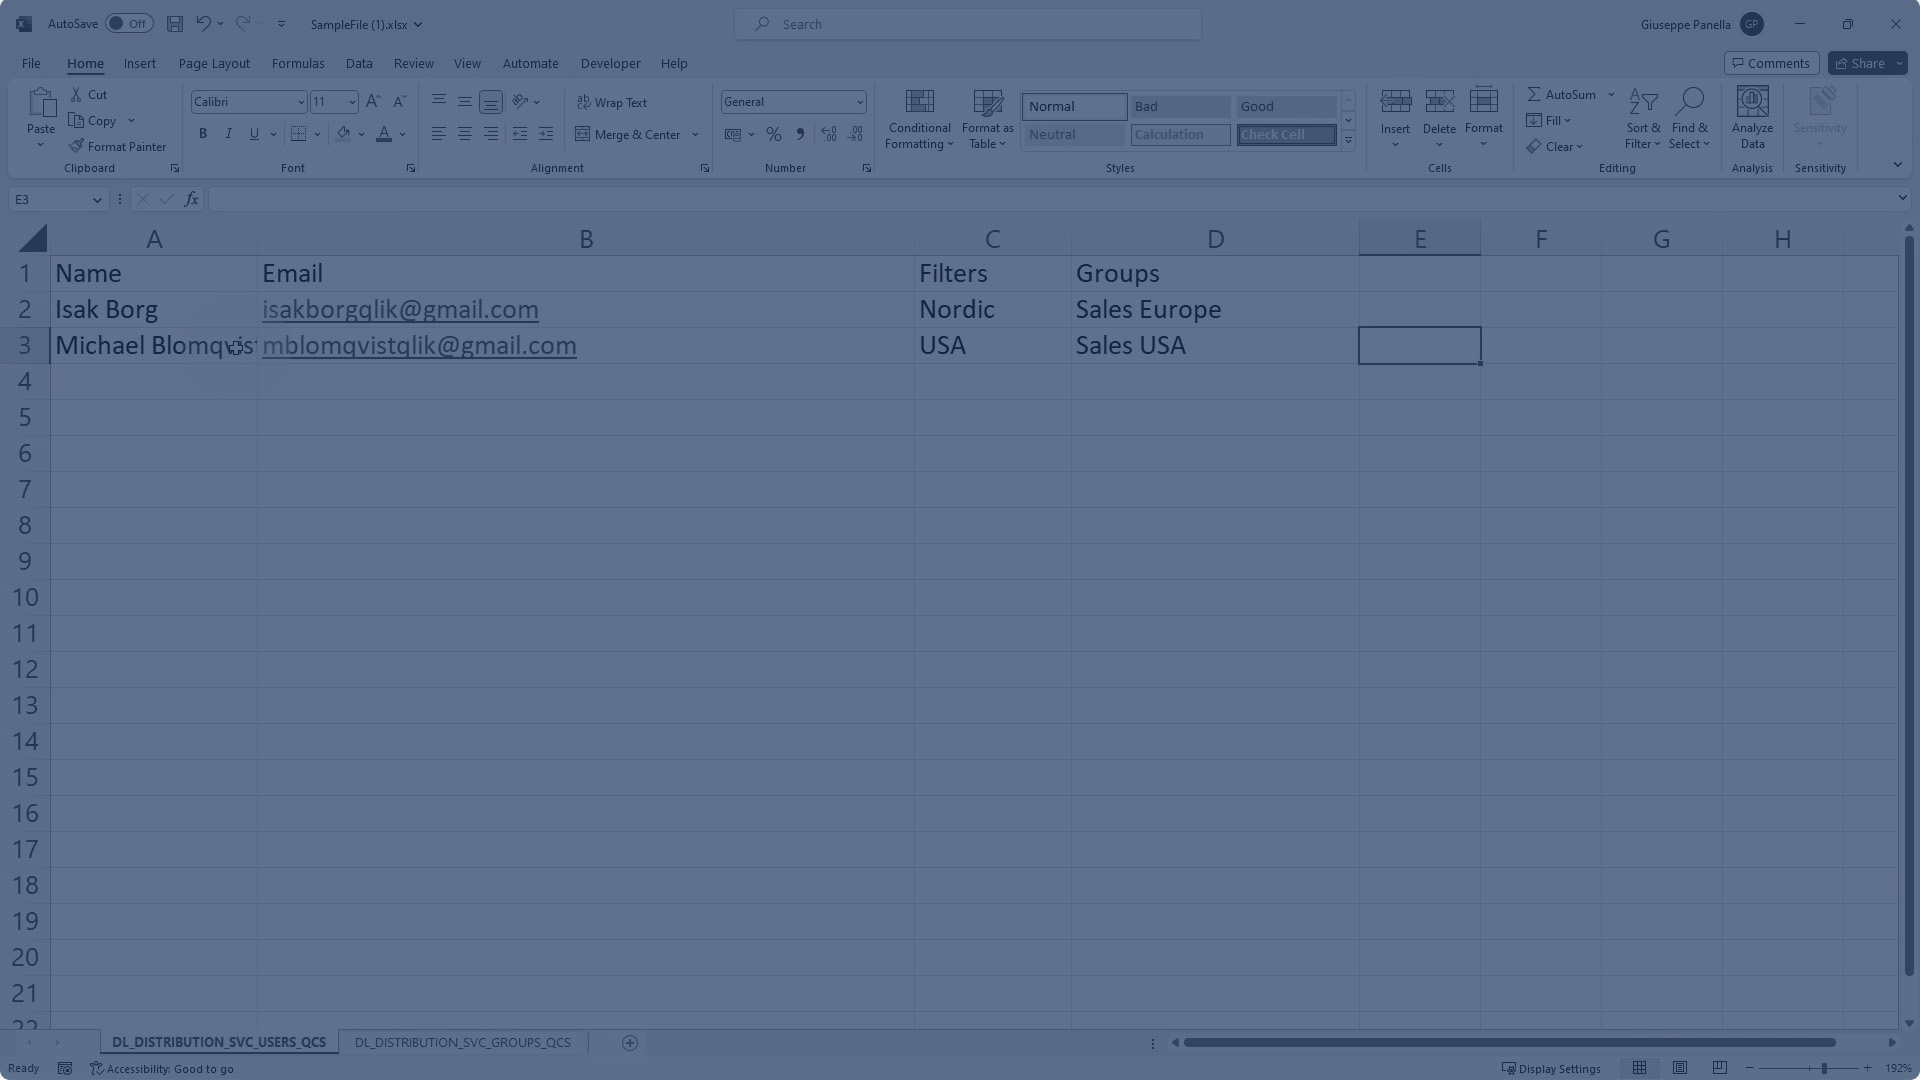Click the Conditional Formatting icon
Viewport: 1920px width, 1080px height.
919,103
